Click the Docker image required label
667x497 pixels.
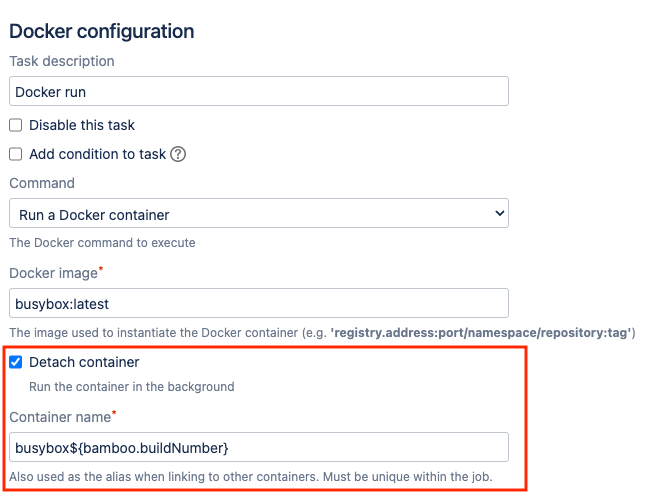click(x=56, y=273)
